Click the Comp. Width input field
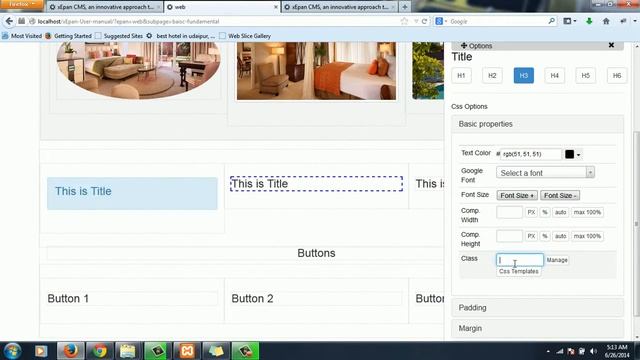 point(509,212)
